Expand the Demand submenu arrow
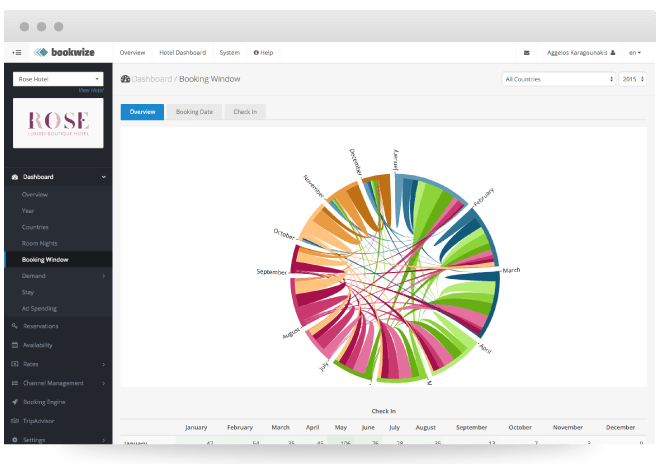 click(x=104, y=276)
